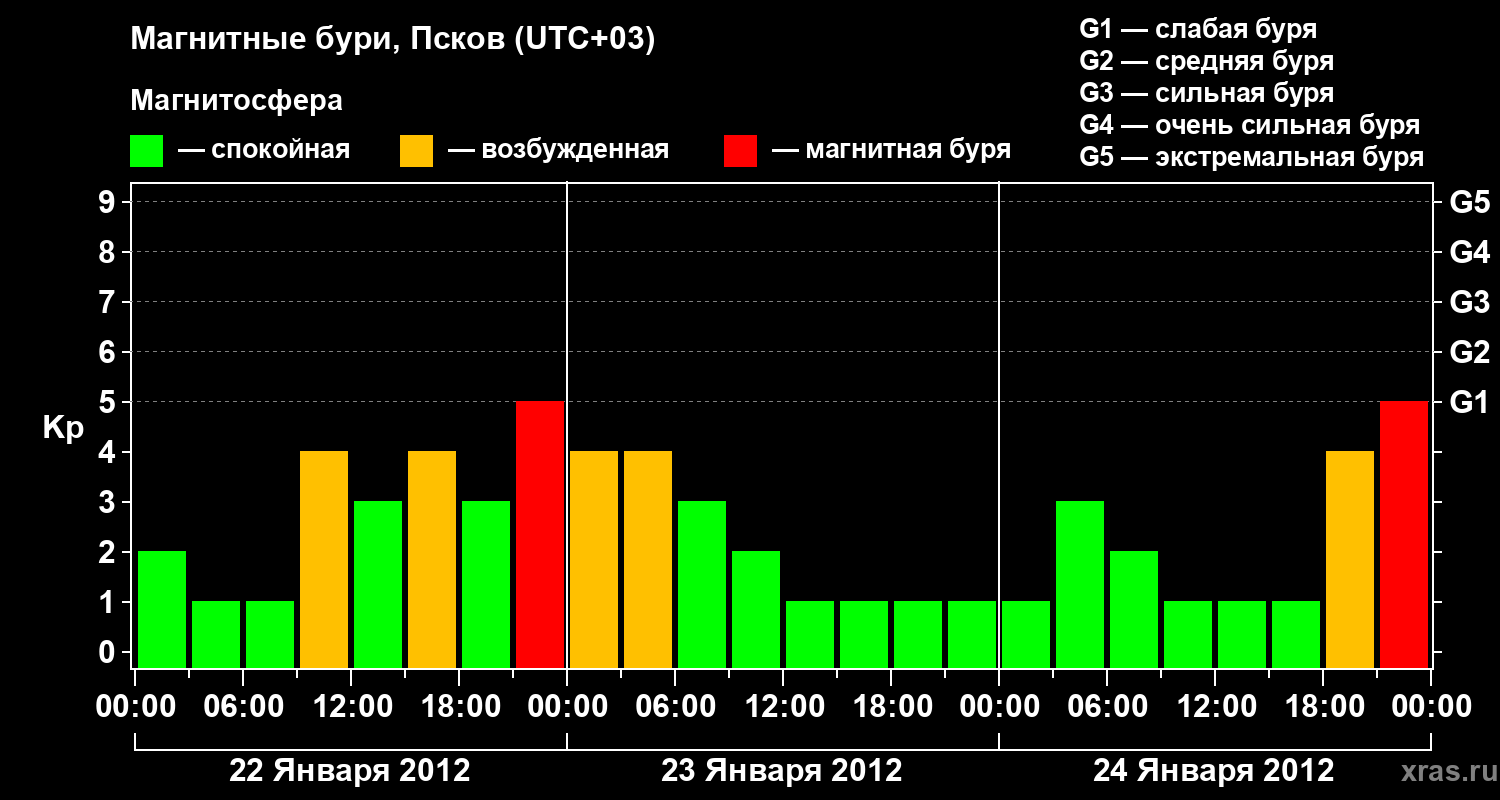Click the green Kp 2 bar on 24 January

(1134, 609)
